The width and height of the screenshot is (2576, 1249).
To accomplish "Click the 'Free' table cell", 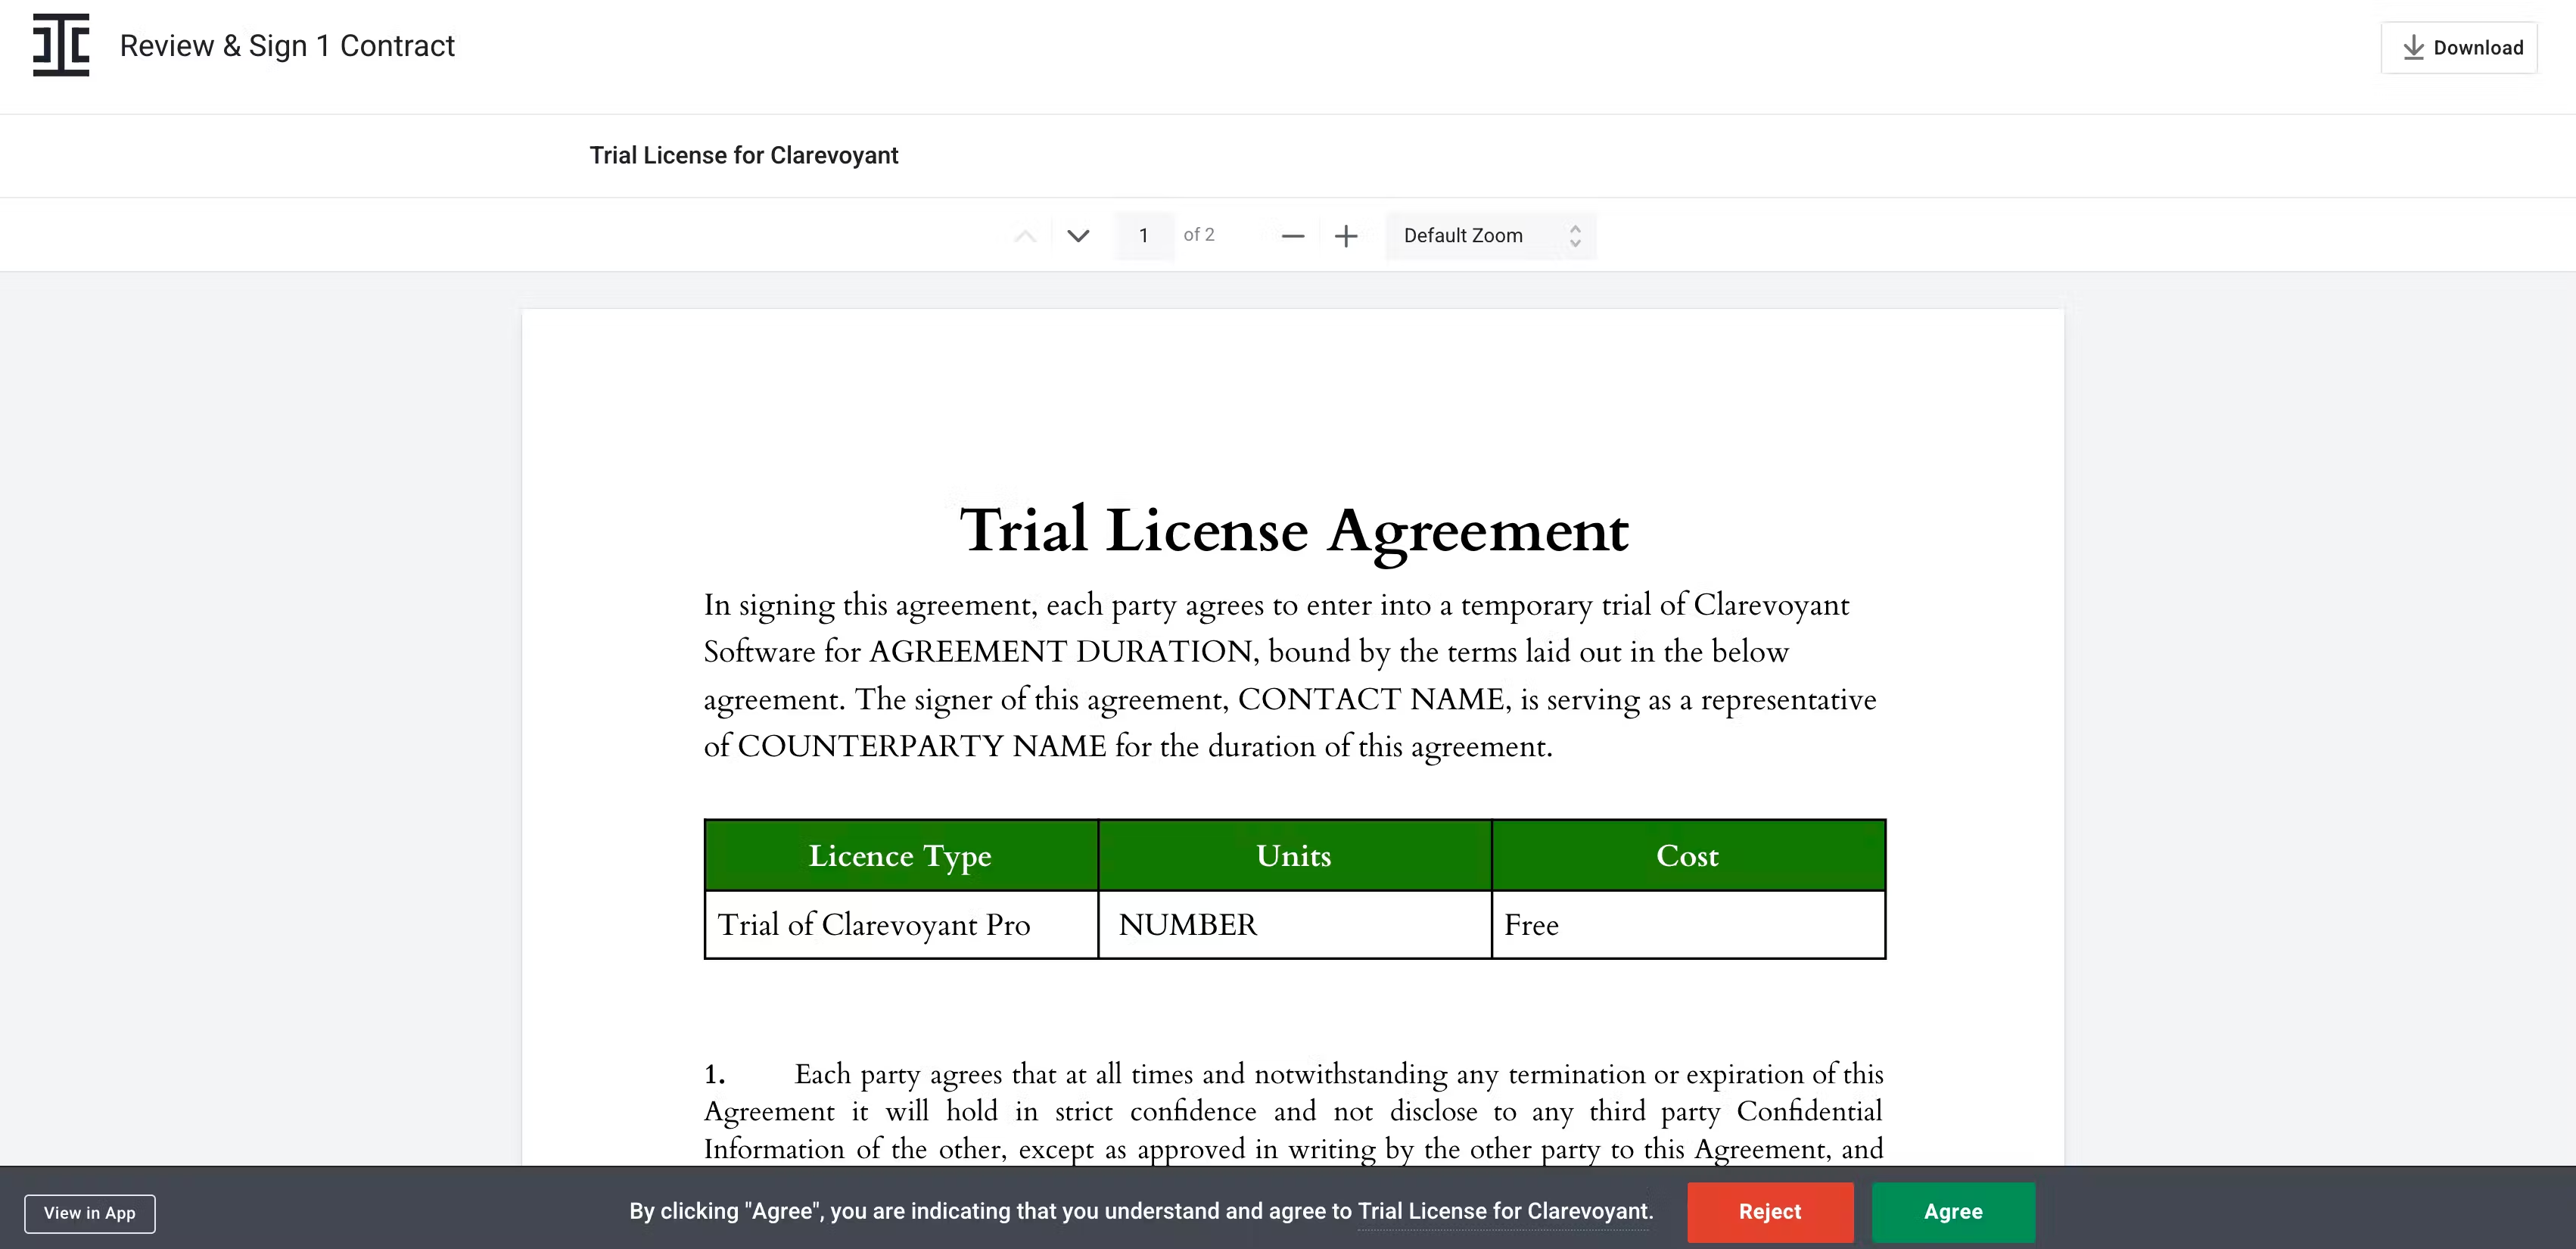I will click(x=1688, y=925).
